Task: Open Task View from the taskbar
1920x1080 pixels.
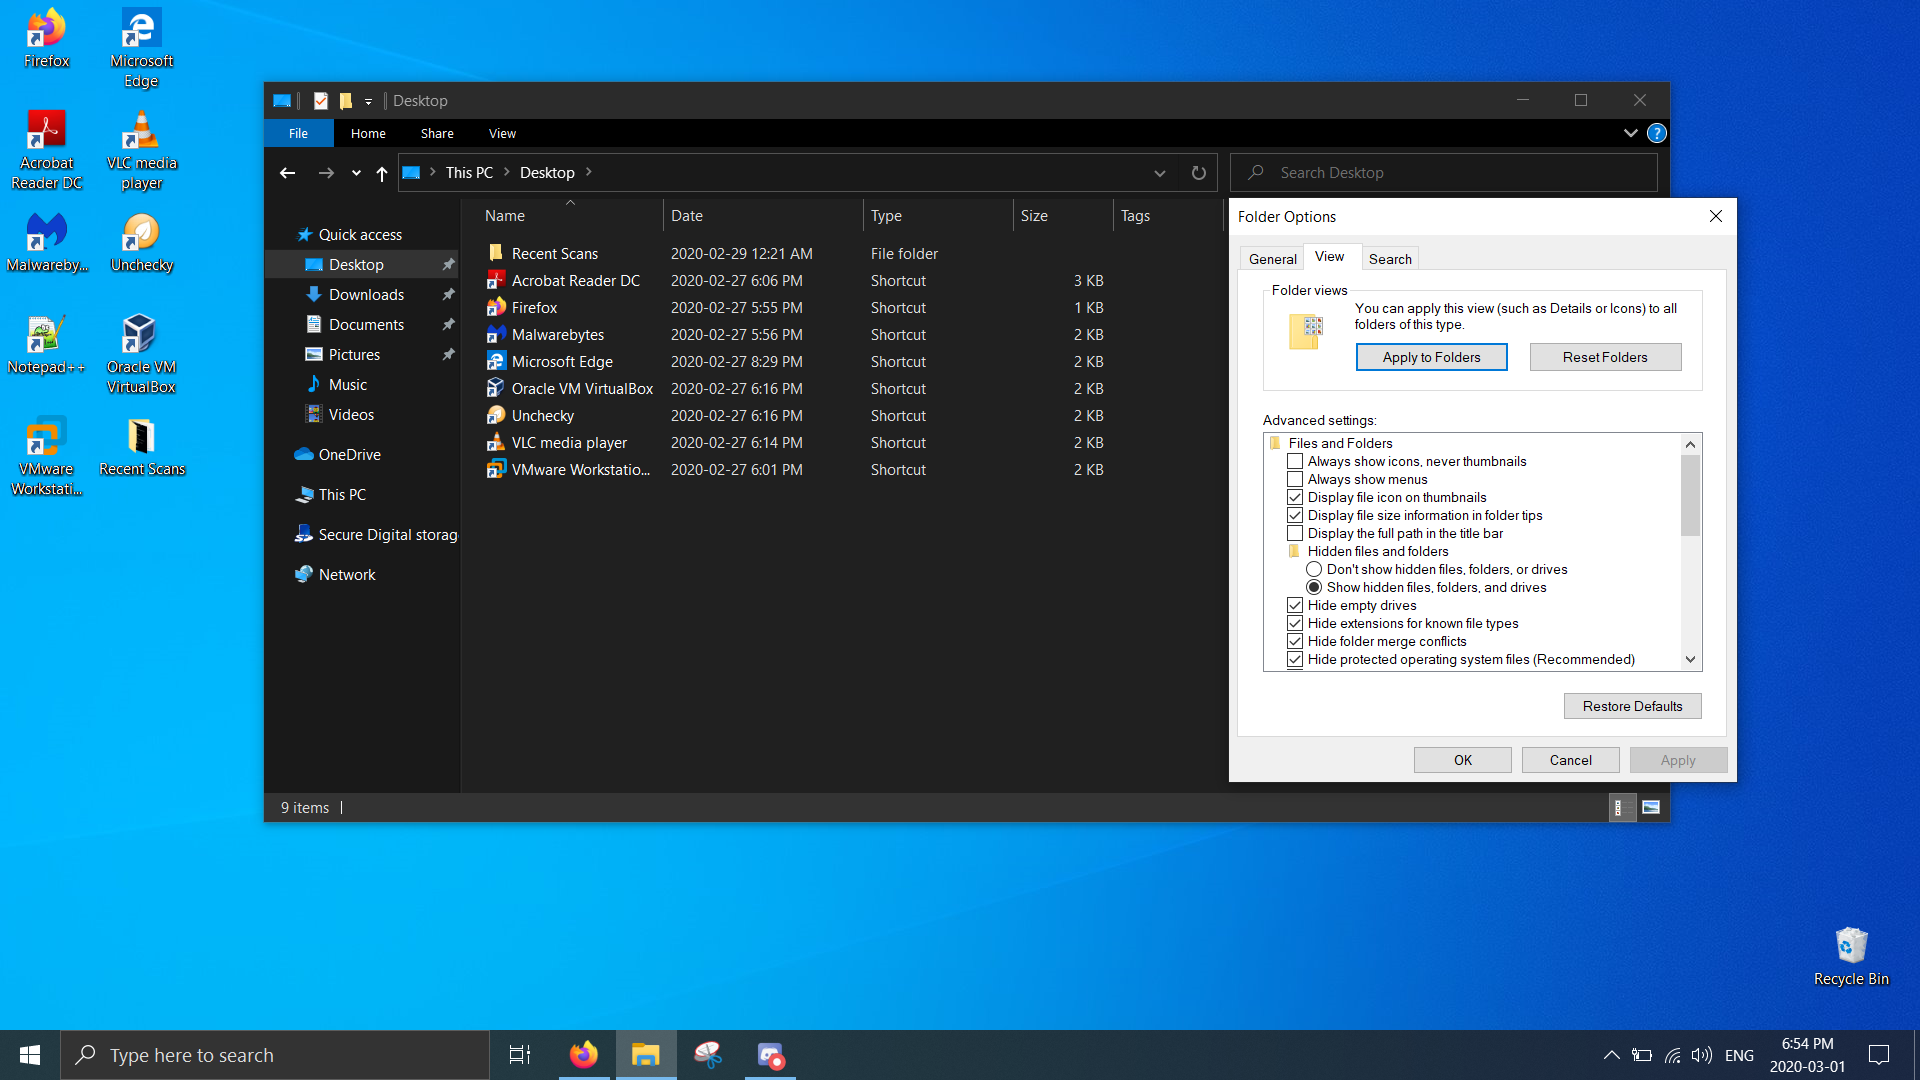Action: [520, 1055]
